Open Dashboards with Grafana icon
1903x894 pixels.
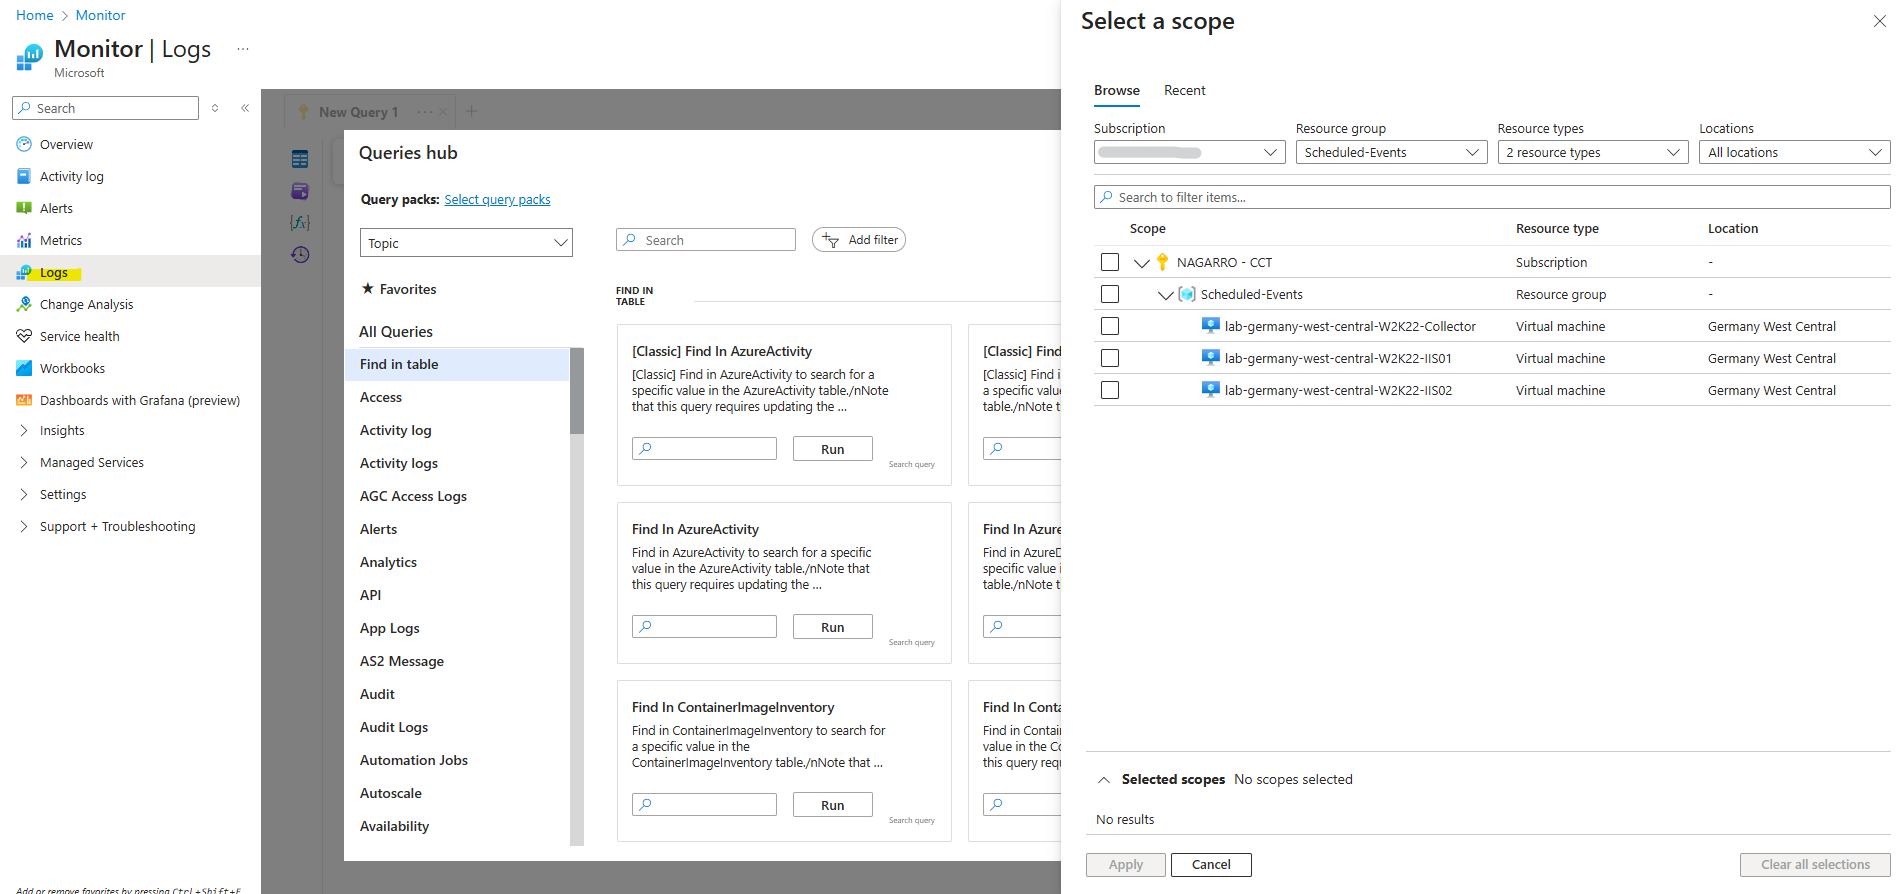tap(24, 400)
